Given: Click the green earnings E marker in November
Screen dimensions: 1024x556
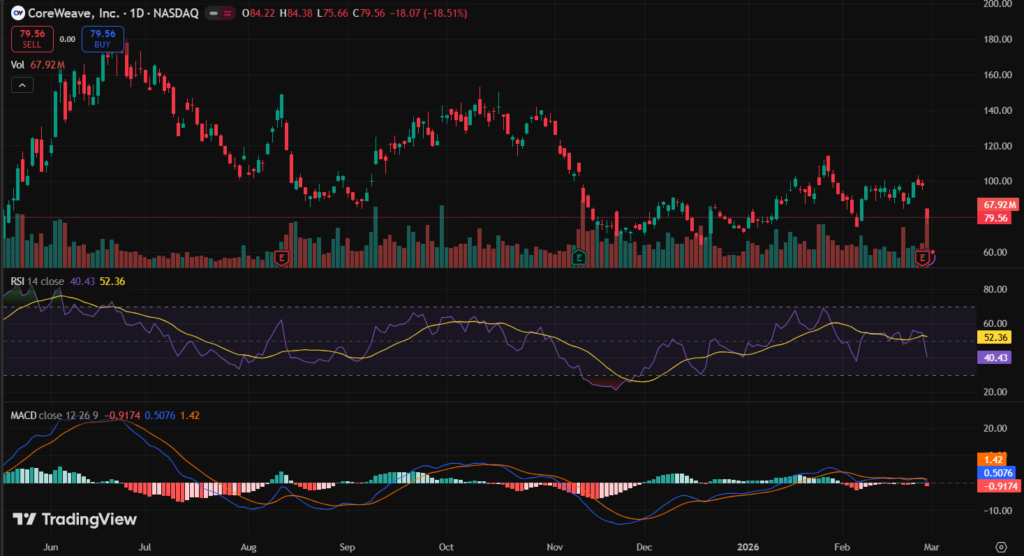Looking at the screenshot, I should pos(578,258).
